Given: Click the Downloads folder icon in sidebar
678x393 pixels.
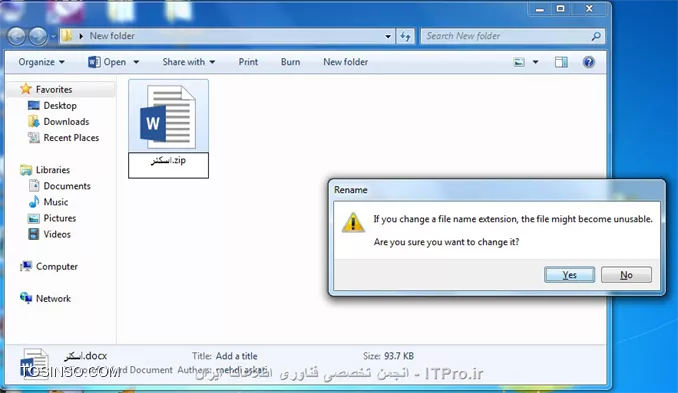Looking at the screenshot, I should coord(34,121).
